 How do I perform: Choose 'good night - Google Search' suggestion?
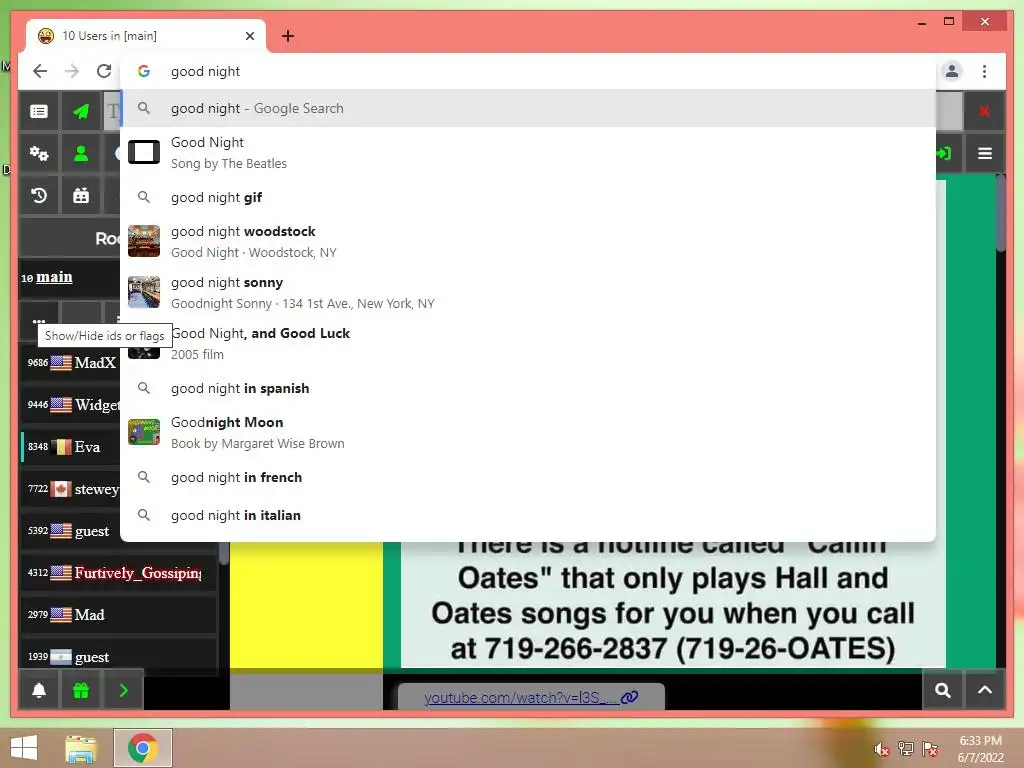point(528,108)
